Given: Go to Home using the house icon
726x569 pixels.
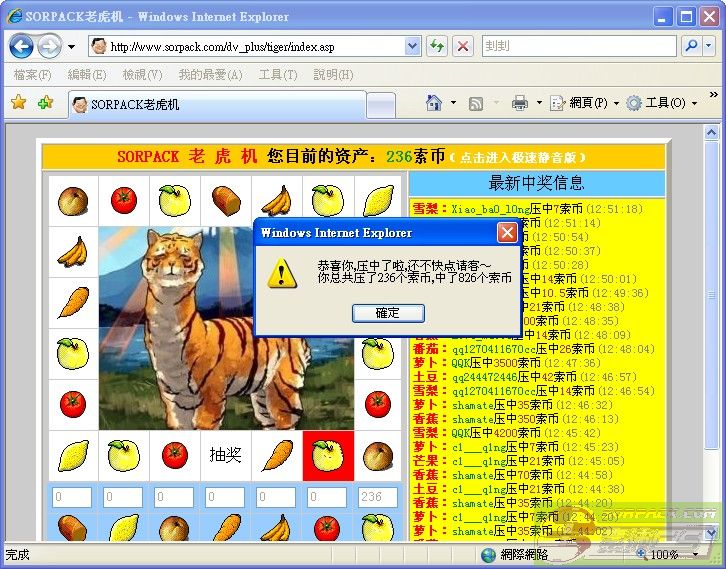Looking at the screenshot, I should (x=434, y=103).
